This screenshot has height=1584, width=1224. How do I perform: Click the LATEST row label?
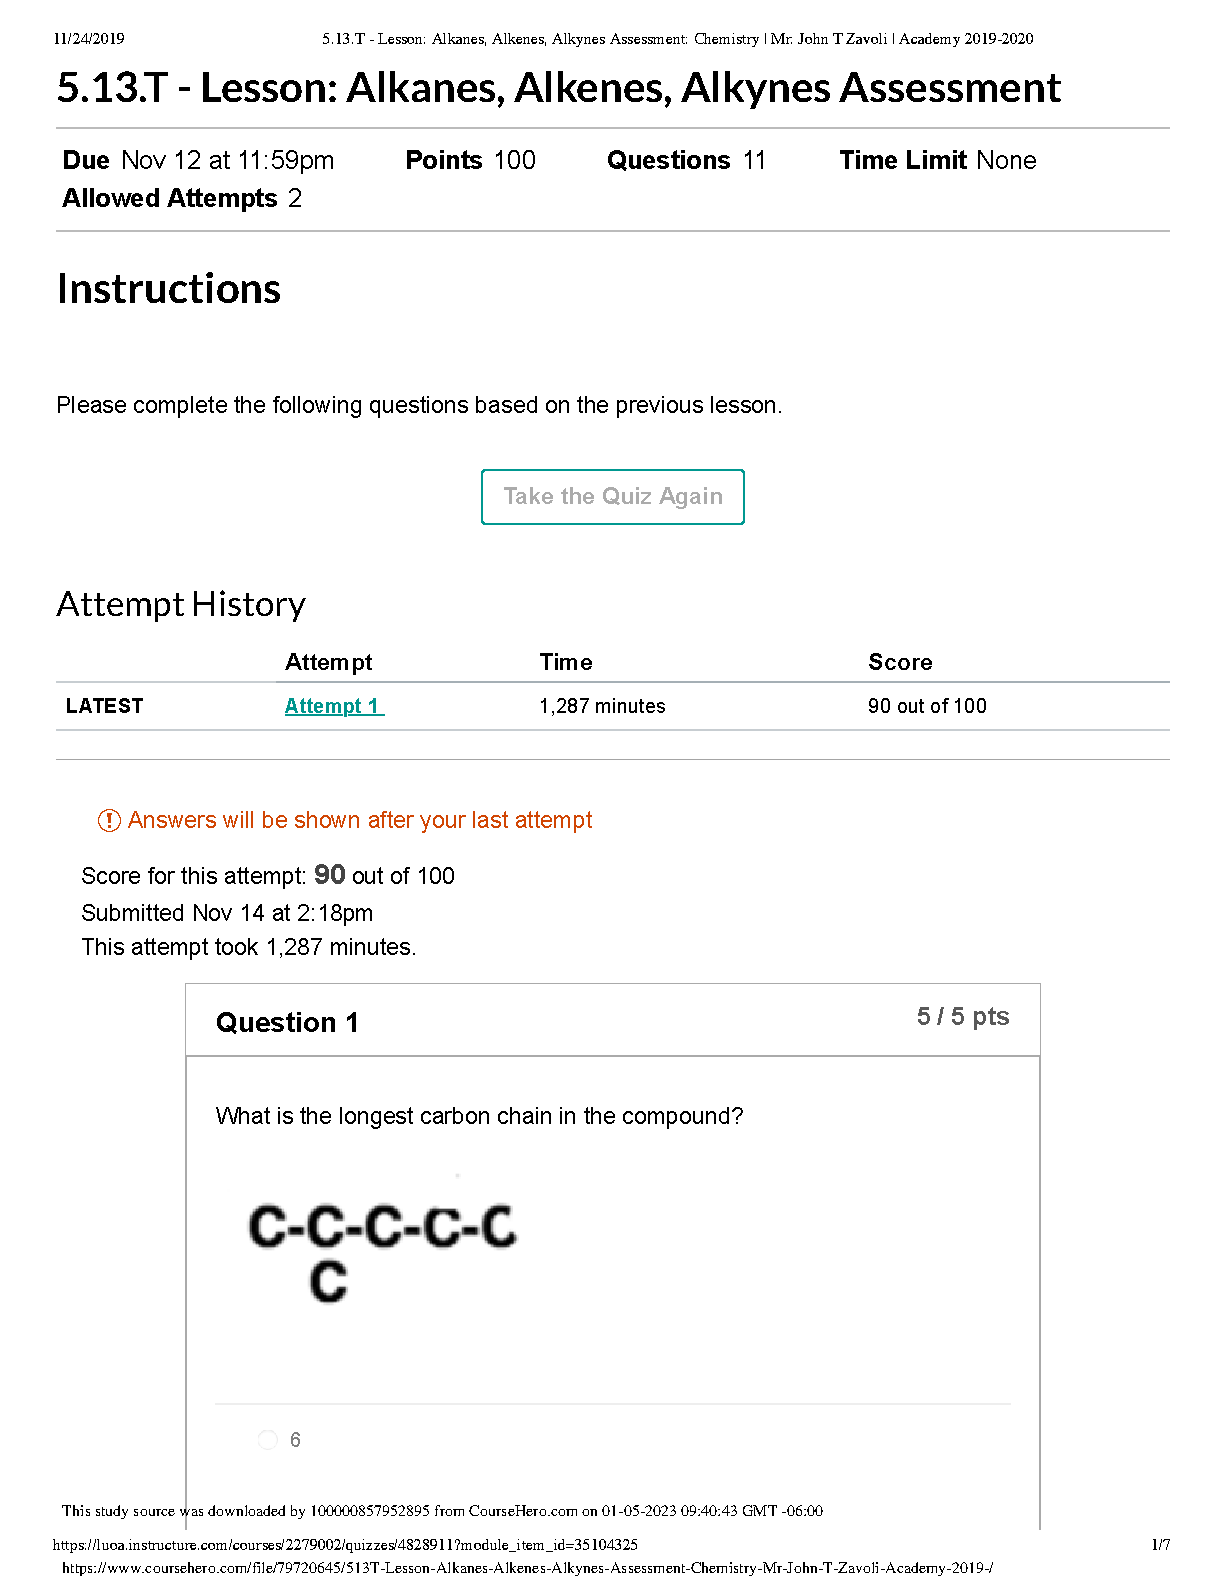coord(105,706)
